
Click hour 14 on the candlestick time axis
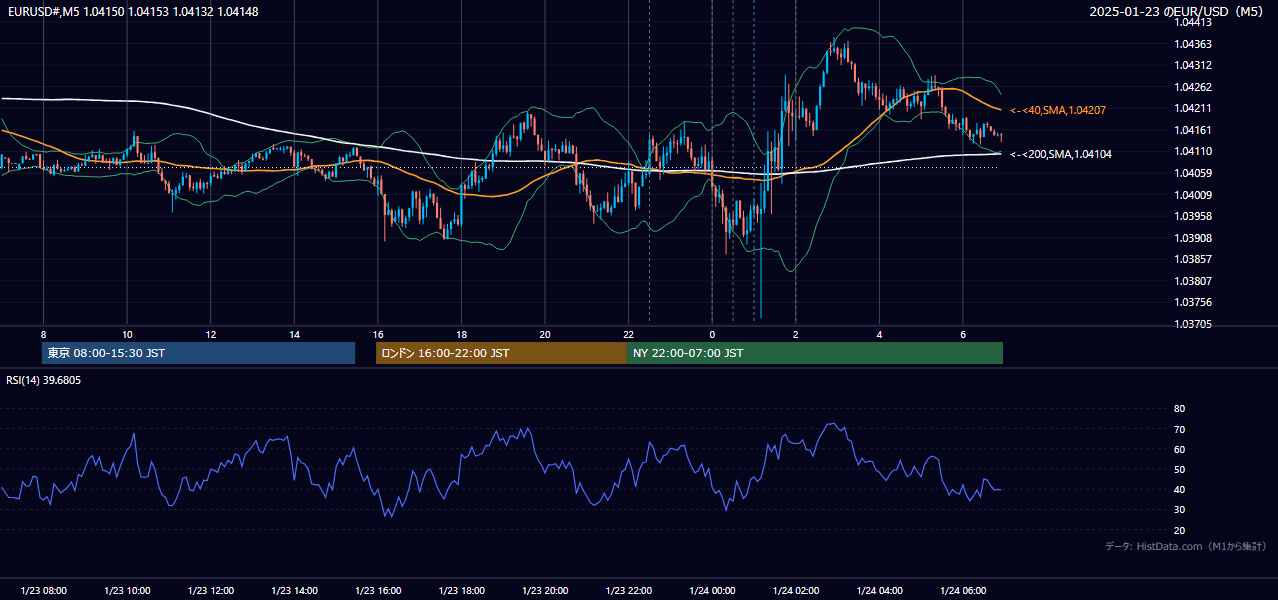294,334
